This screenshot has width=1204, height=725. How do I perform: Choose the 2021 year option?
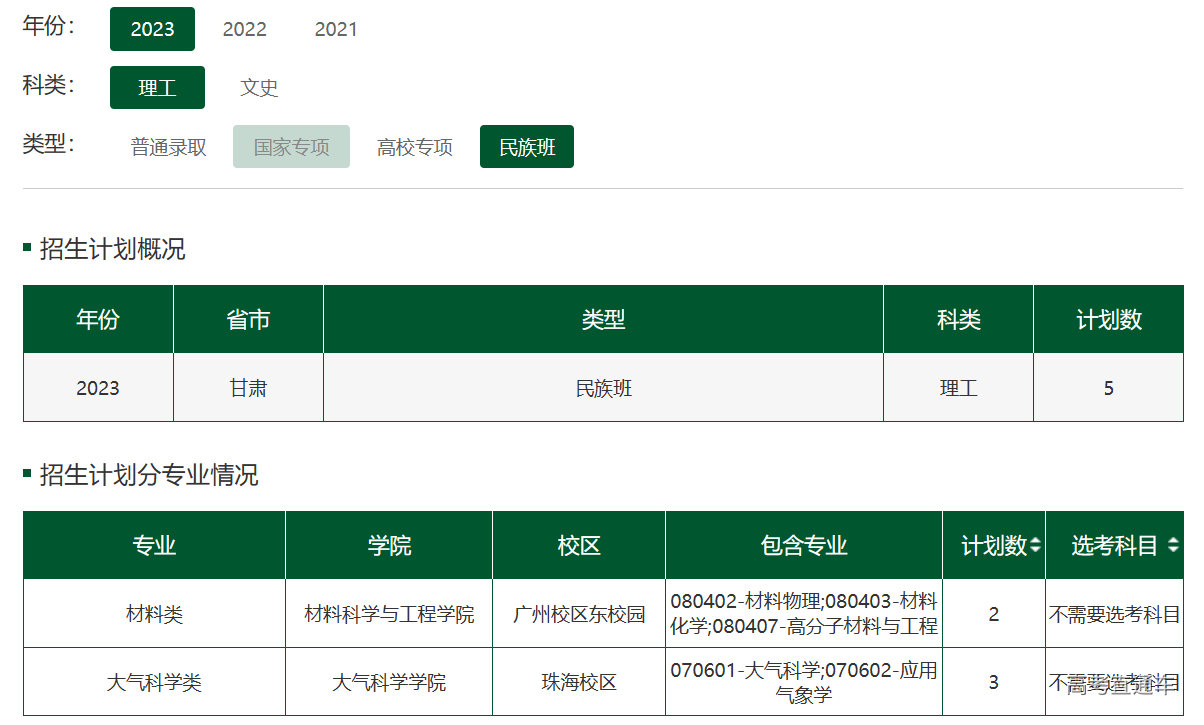point(336,29)
